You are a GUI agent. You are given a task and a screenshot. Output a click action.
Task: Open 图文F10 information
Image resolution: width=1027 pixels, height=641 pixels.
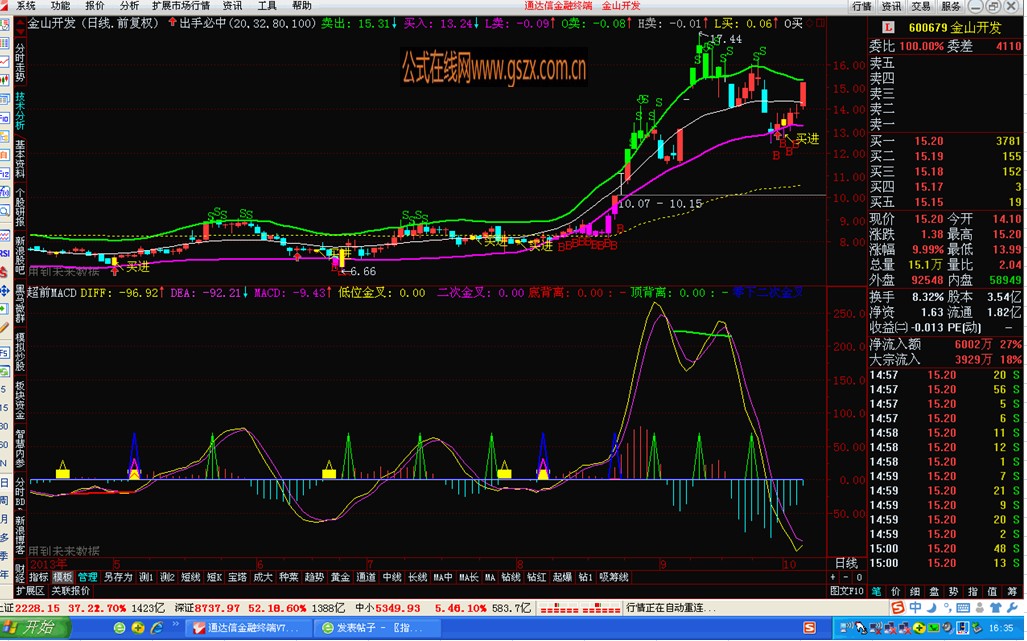[846, 591]
